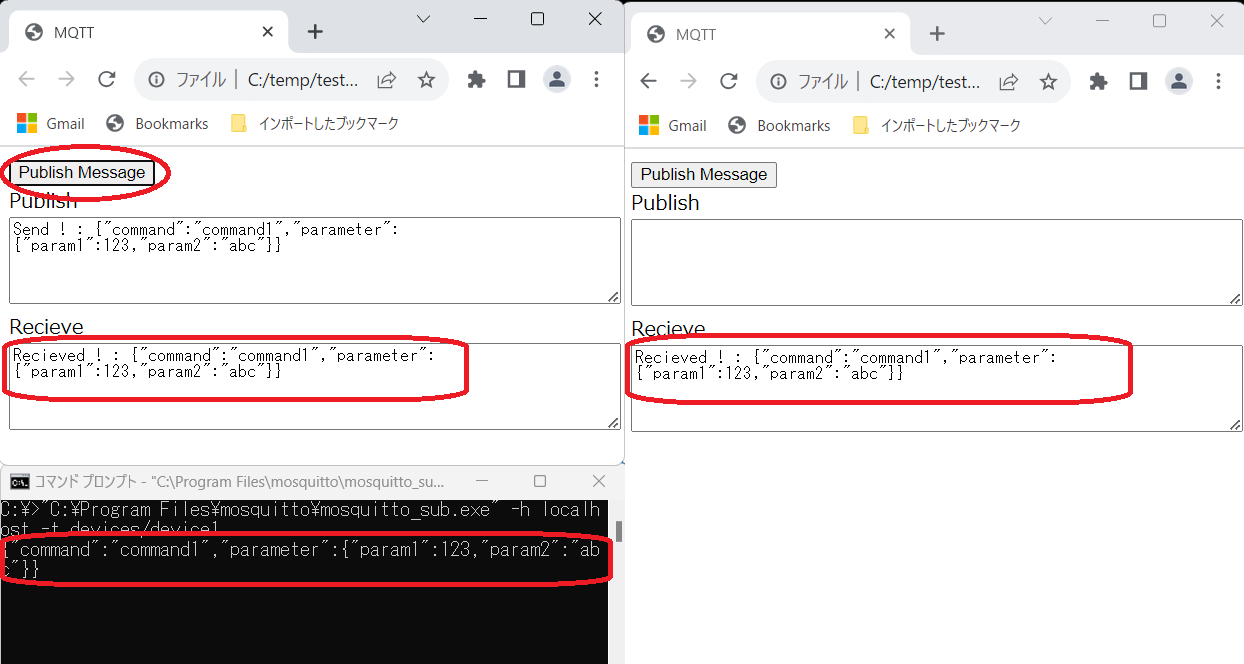Bookmark this page with star icon in left browser
The image size is (1244, 664).
[x=426, y=80]
